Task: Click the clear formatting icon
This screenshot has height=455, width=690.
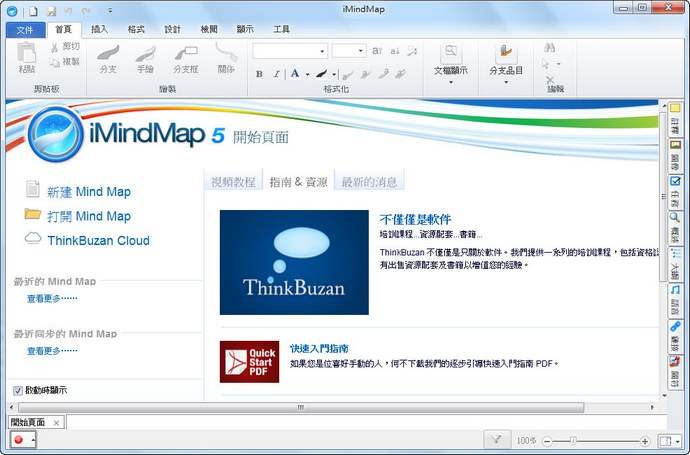Action: coord(412,51)
